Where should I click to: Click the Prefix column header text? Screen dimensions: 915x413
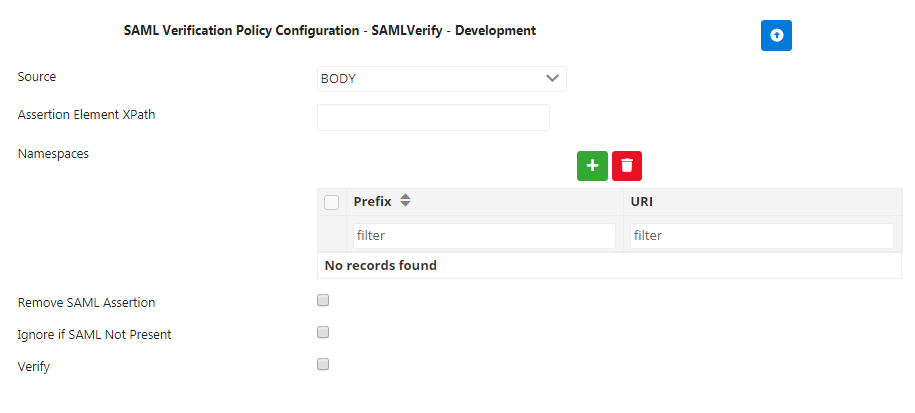pos(372,201)
